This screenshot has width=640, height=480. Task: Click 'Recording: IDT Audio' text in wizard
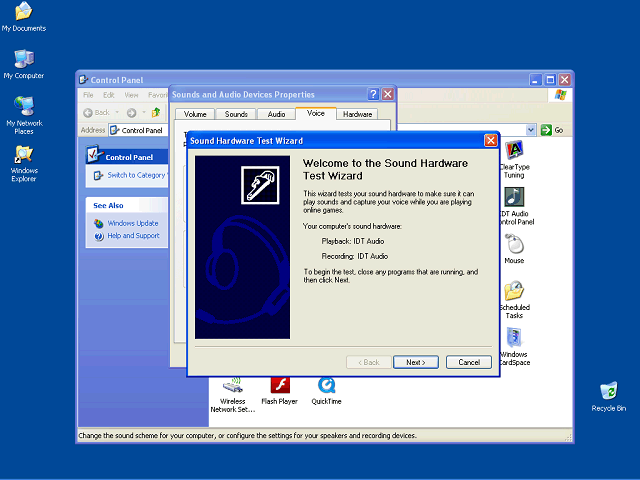pyautogui.click(x=355, y=256)
